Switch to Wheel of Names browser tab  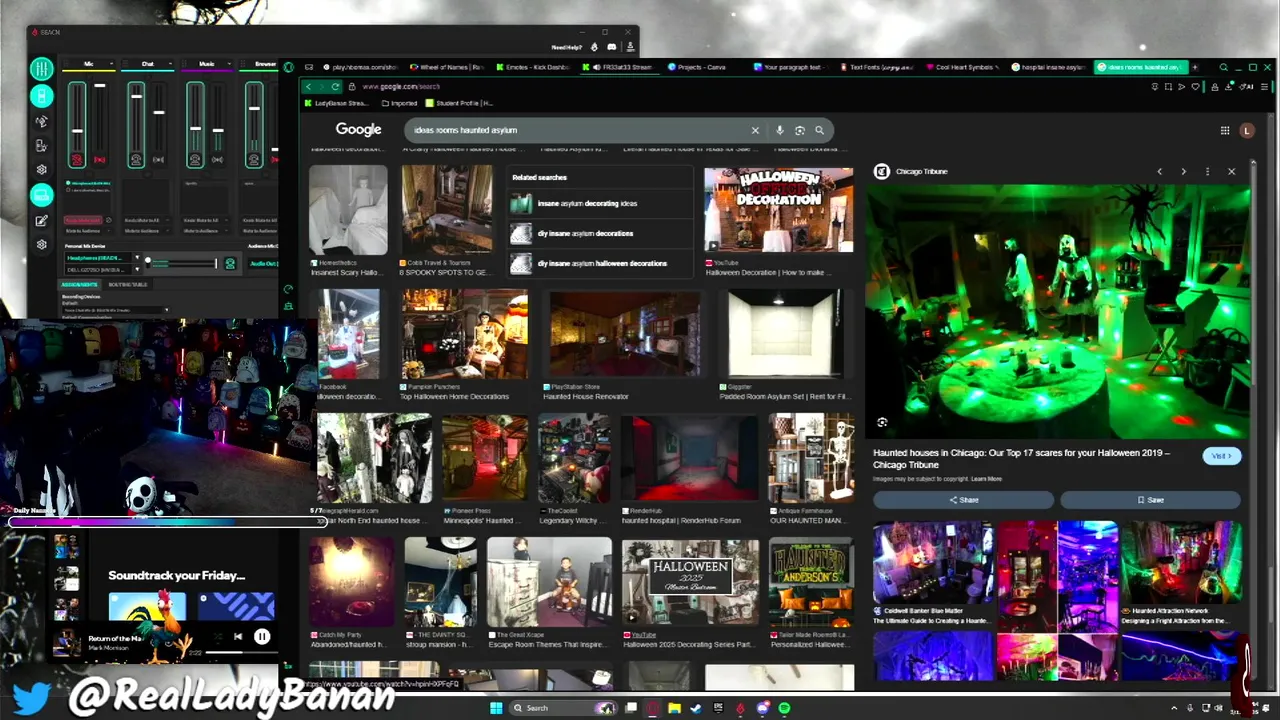[446, 67]
